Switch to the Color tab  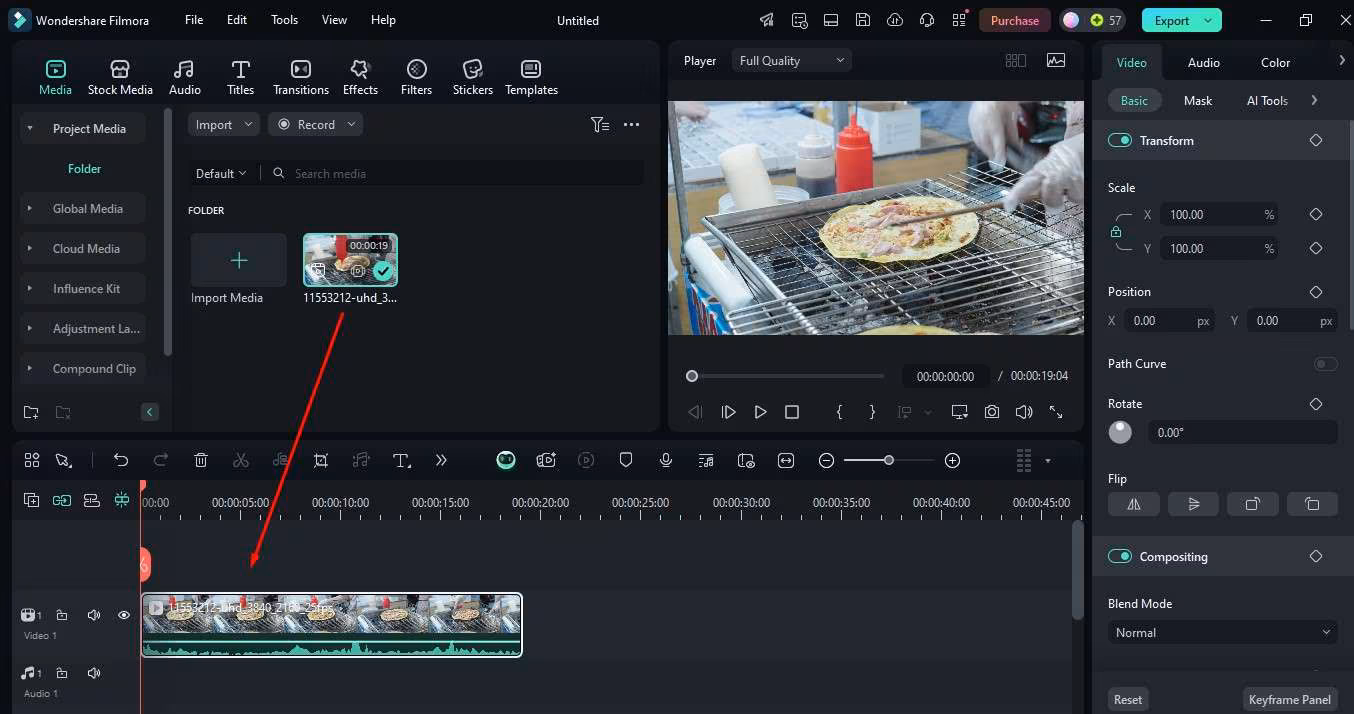pos(1275,62)
